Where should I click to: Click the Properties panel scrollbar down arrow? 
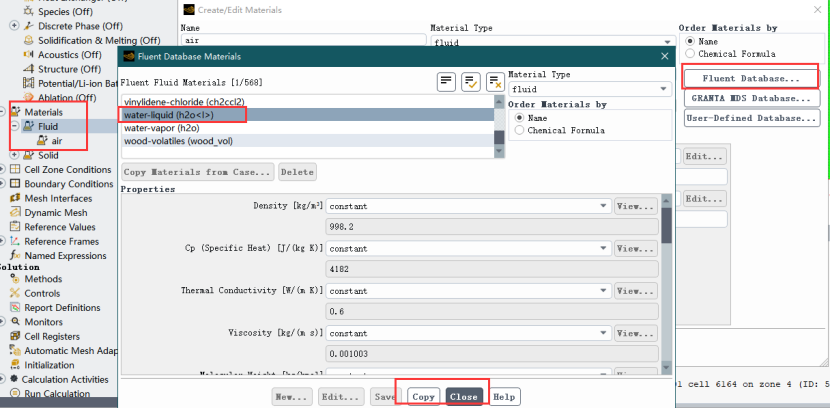666,367
